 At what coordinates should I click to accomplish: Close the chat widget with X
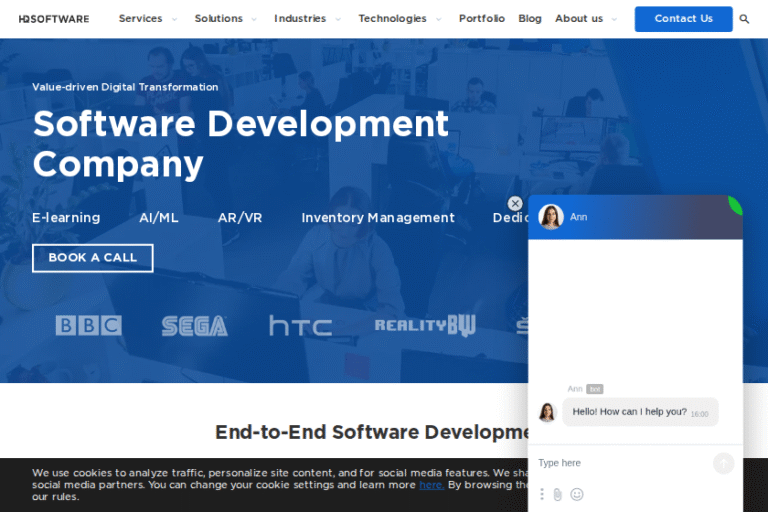515,203
